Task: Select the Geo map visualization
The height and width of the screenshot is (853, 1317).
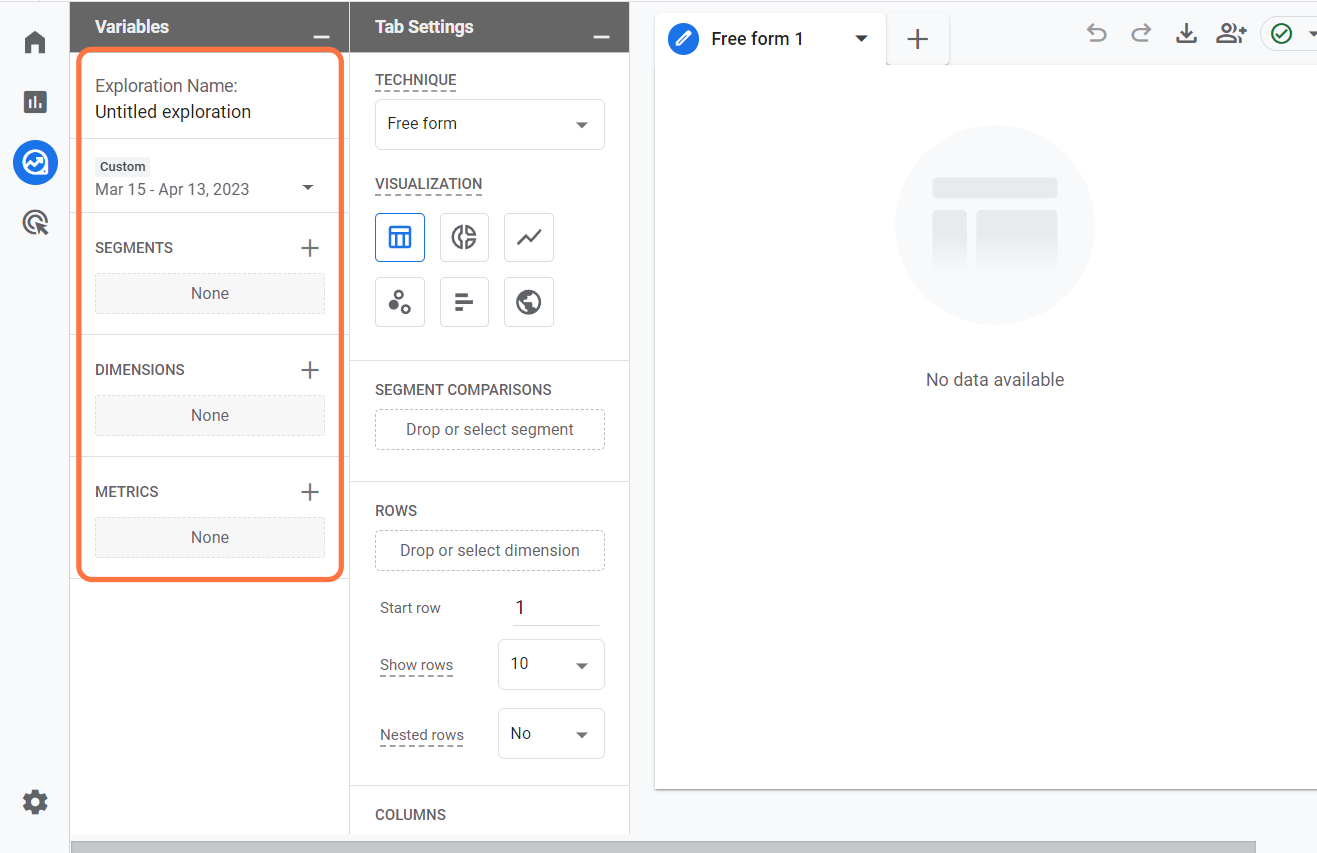Action: click(x=529, y=302)
